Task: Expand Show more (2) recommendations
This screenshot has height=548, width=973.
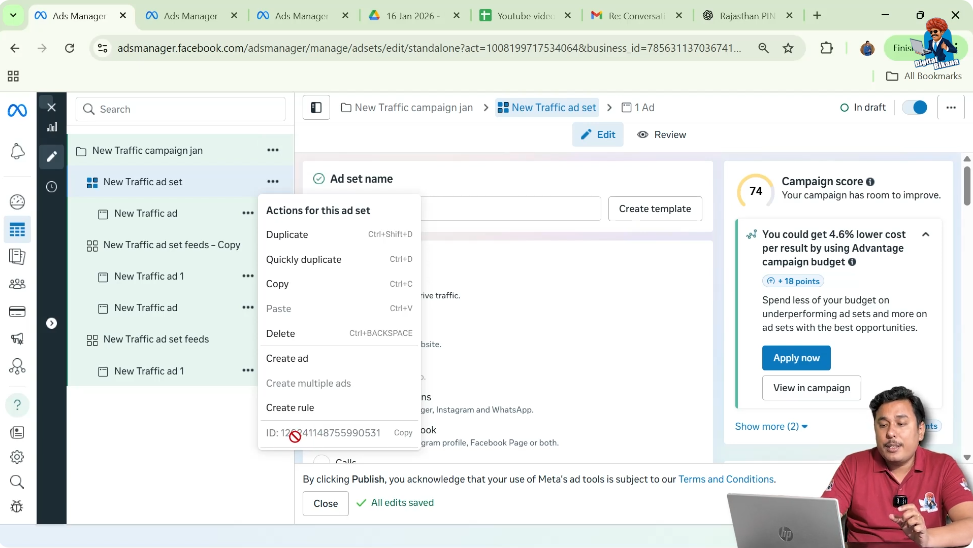Action: coord(771,426)
